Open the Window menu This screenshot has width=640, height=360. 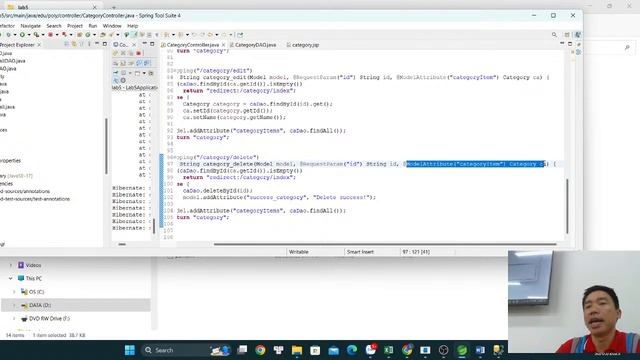[112, 26]
